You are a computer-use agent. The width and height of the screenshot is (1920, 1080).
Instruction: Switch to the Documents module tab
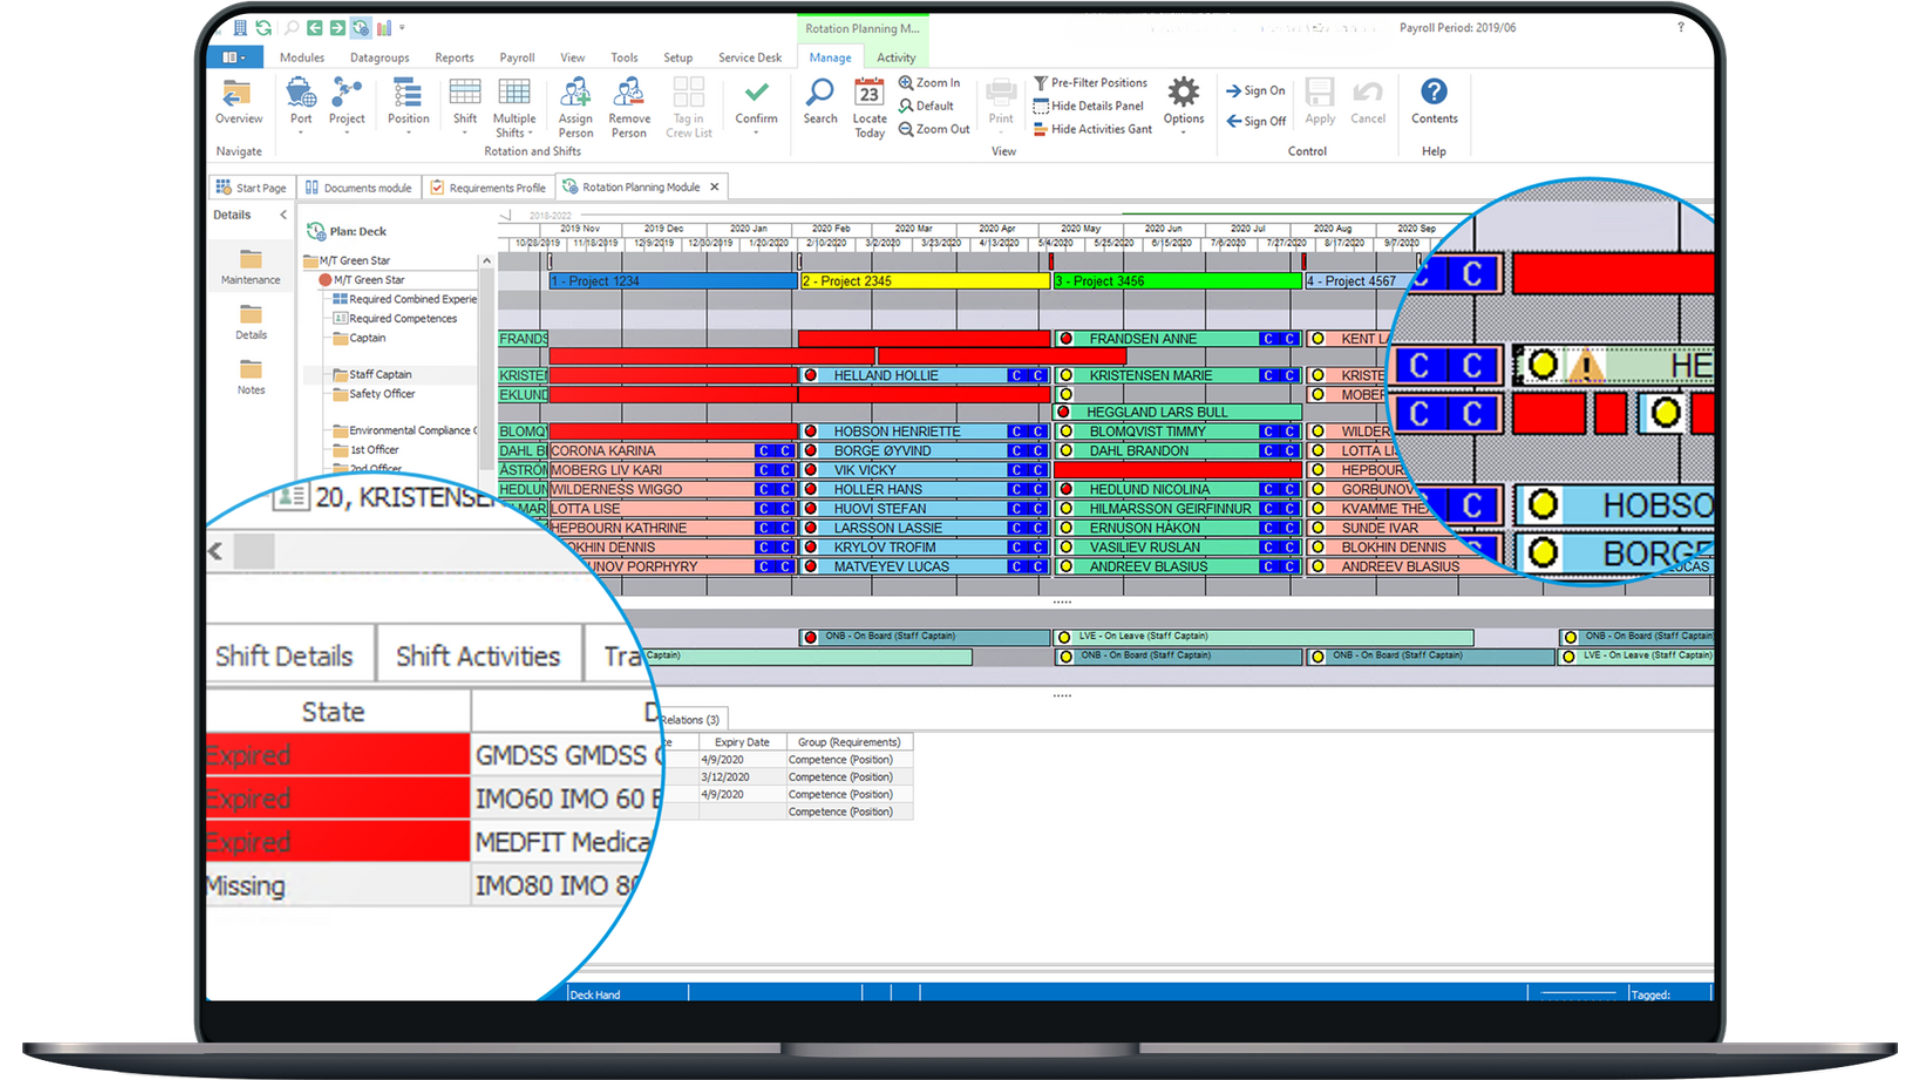[358, 187]
